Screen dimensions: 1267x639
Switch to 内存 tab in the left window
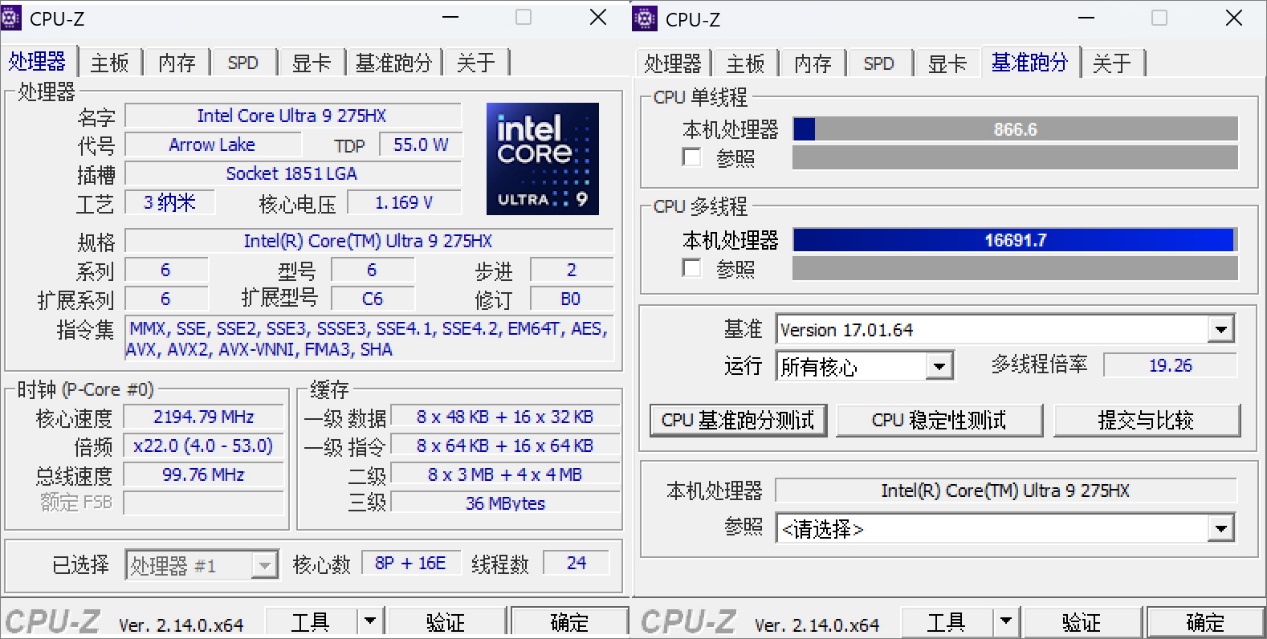tap(177, 63)
